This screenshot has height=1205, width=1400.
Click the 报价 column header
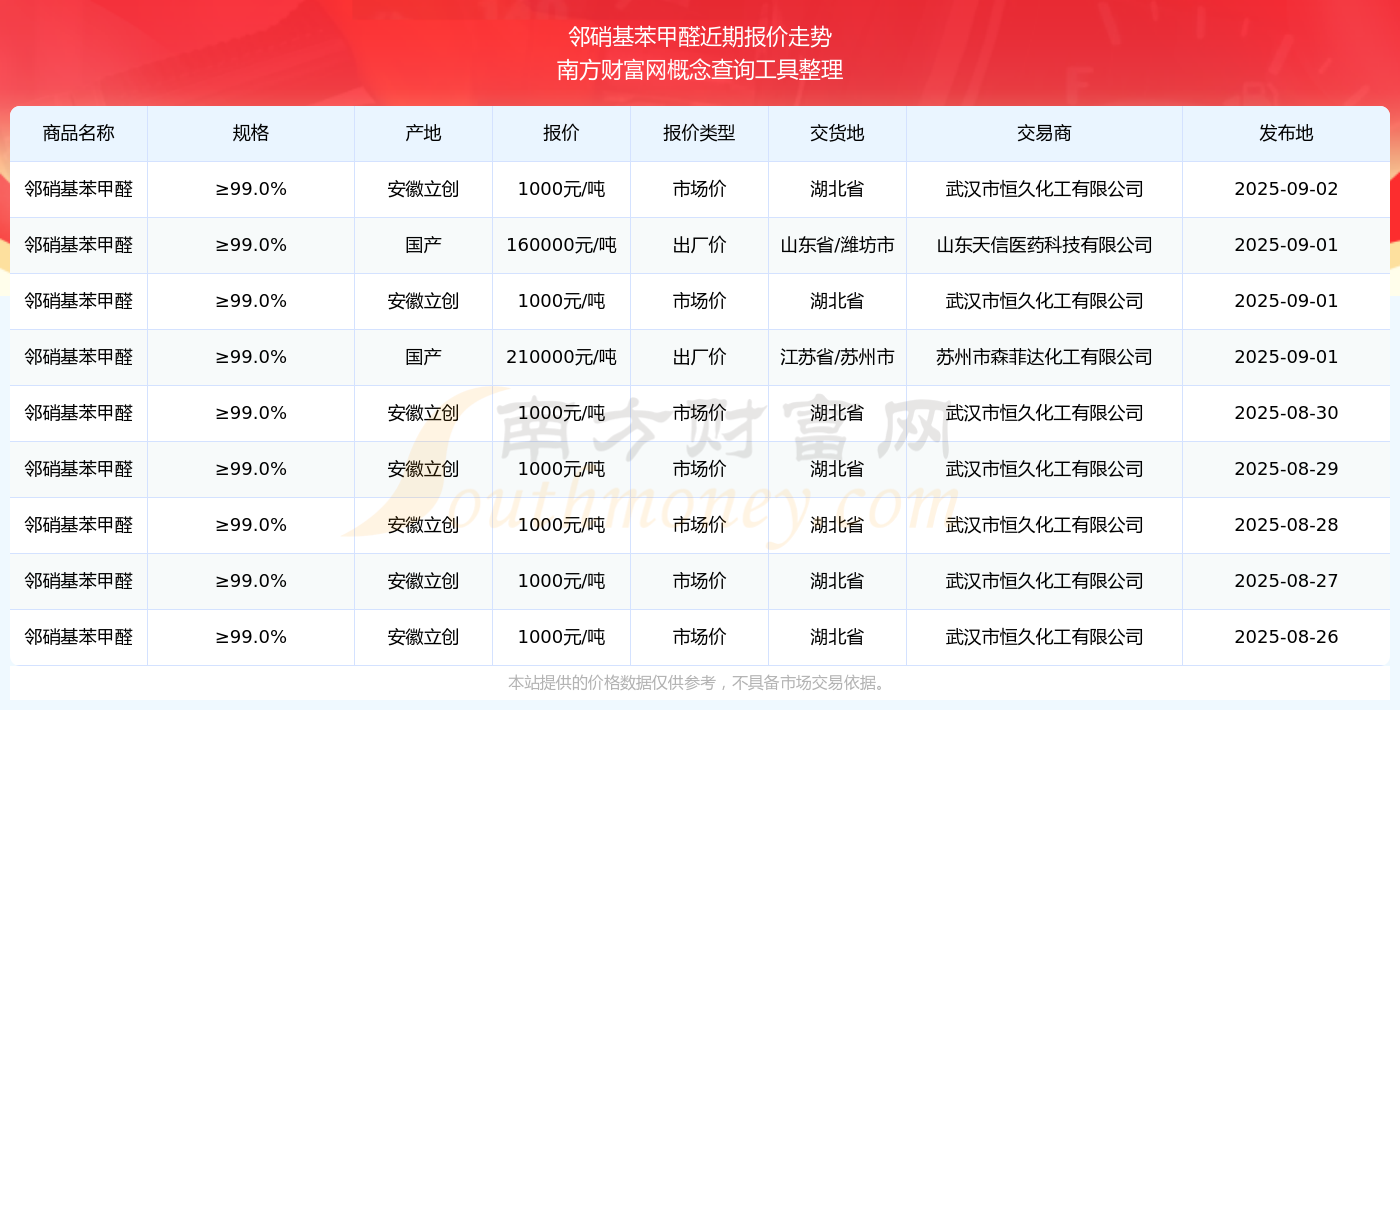561,133
